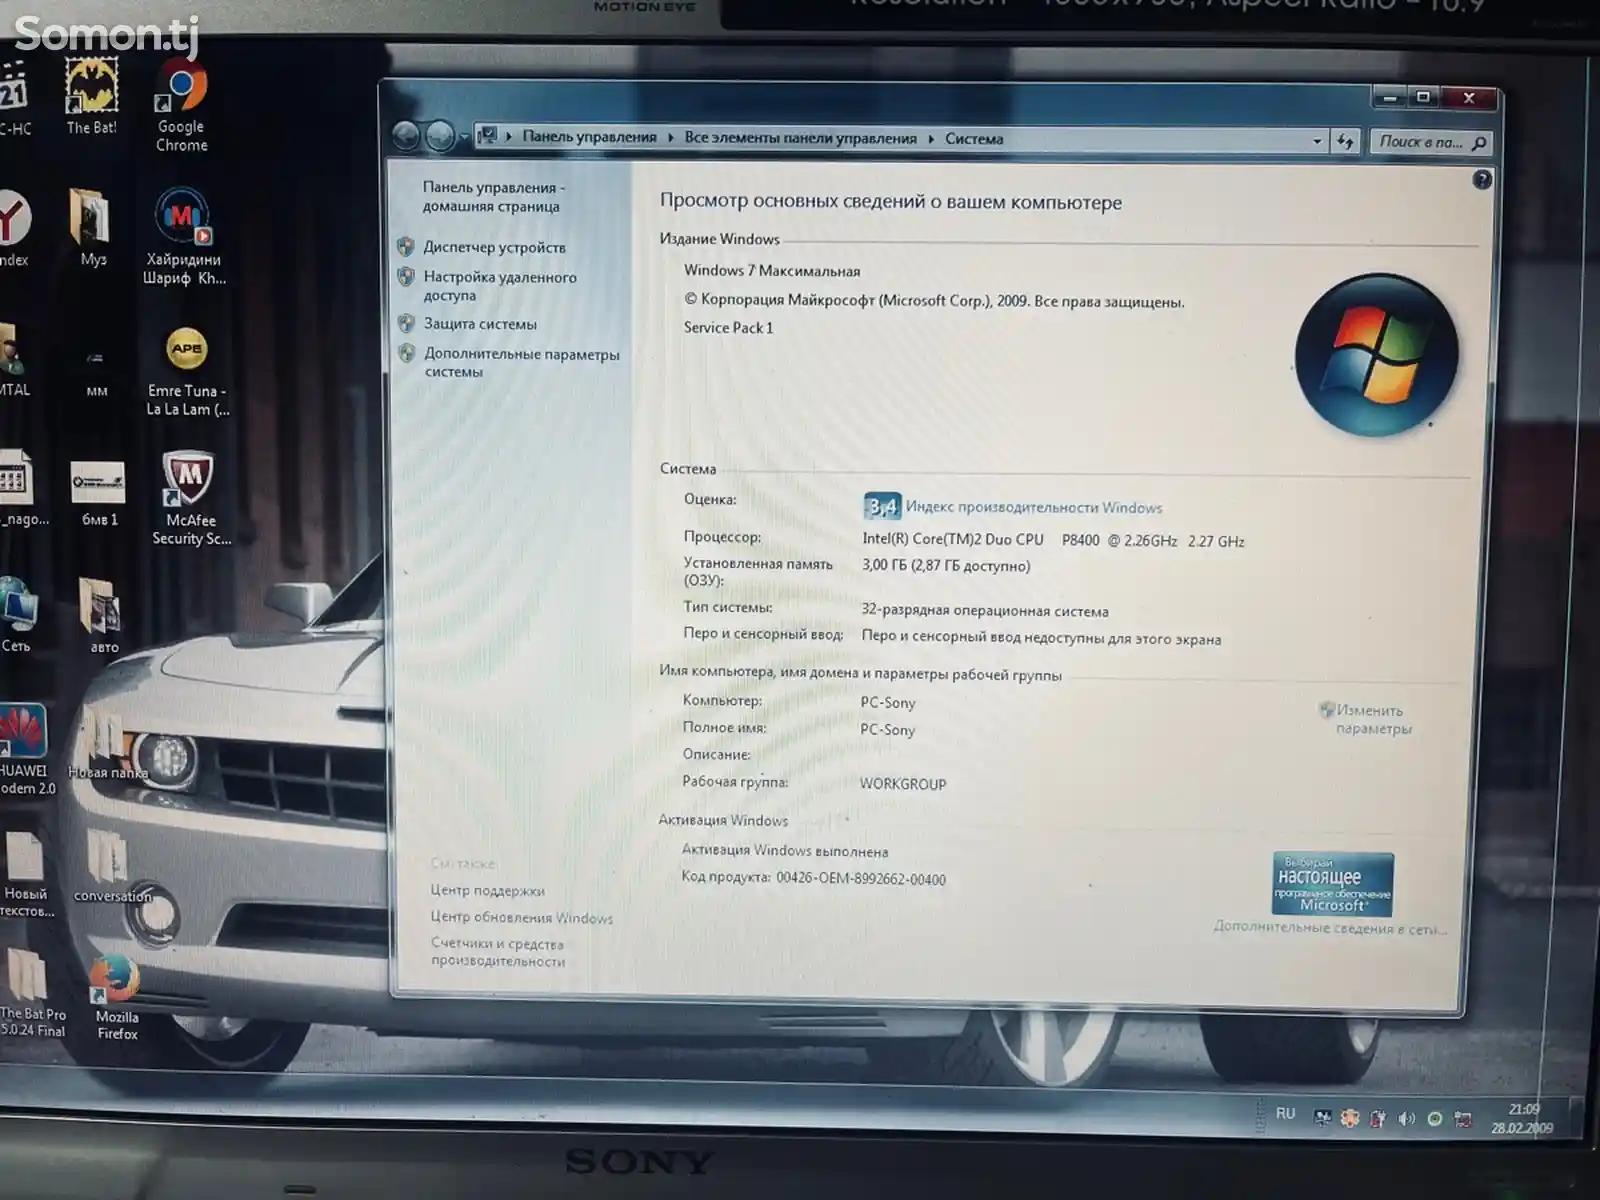
Task: Open Диспетчер устройств link
Action: (494, 247)
